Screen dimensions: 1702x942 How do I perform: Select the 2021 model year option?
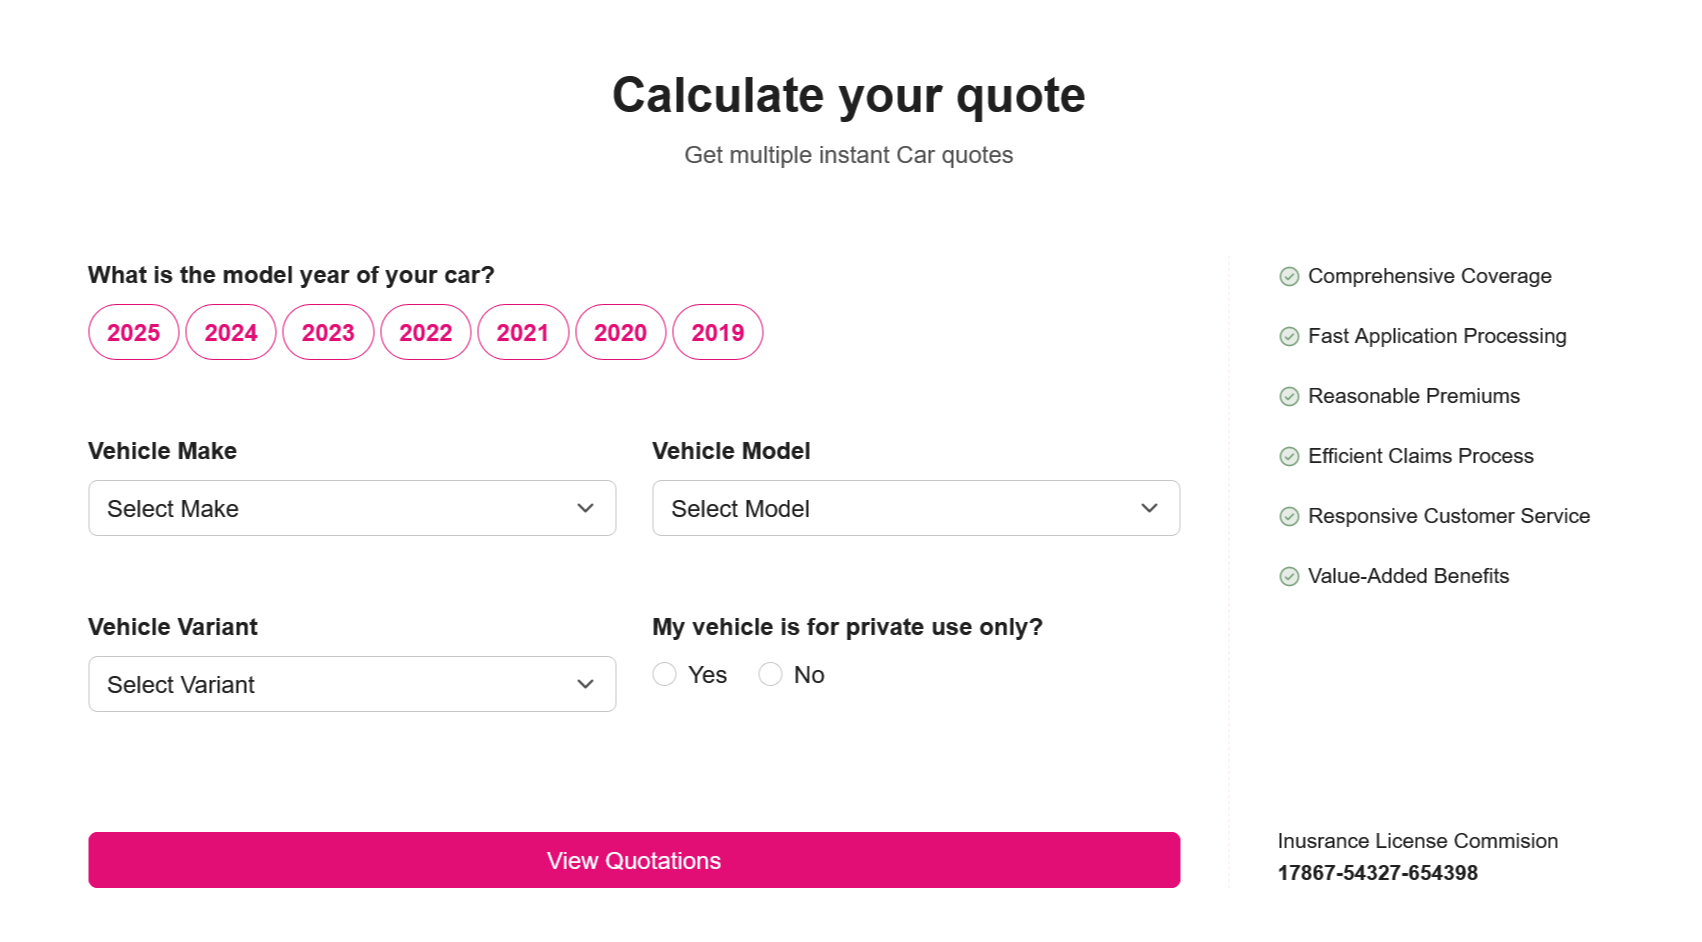coord(523,332)
